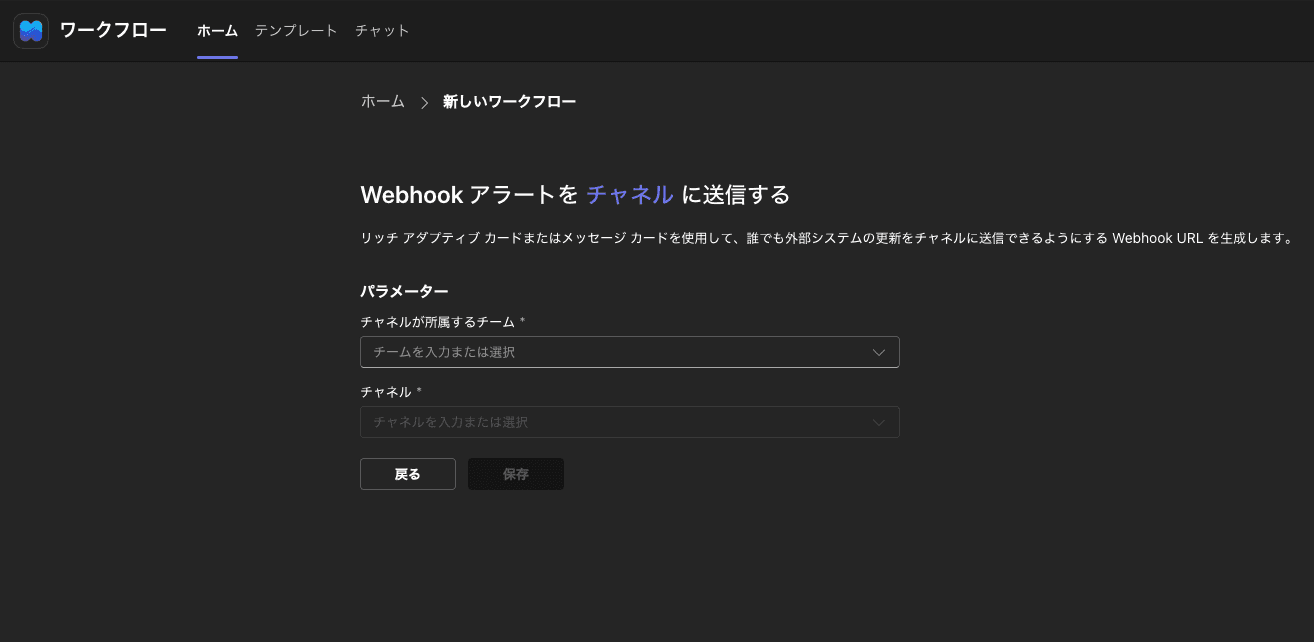Click the 戻る button
The width and height of the screenshot is (1314, 642).
408,474
